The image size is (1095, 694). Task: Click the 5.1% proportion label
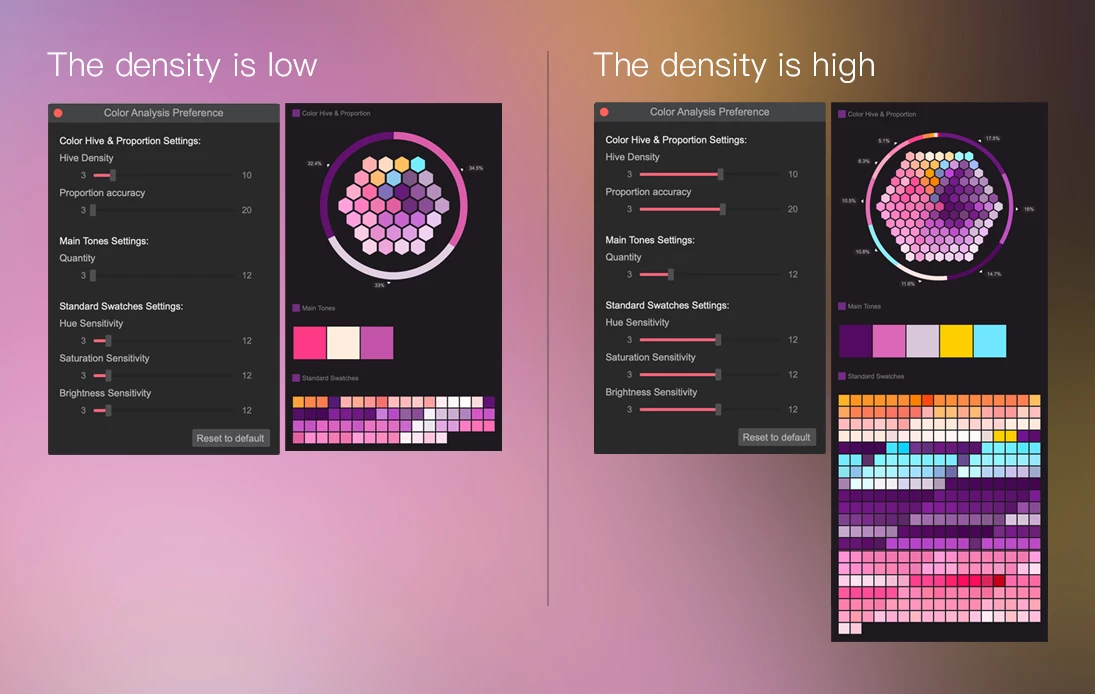point(884,140)
